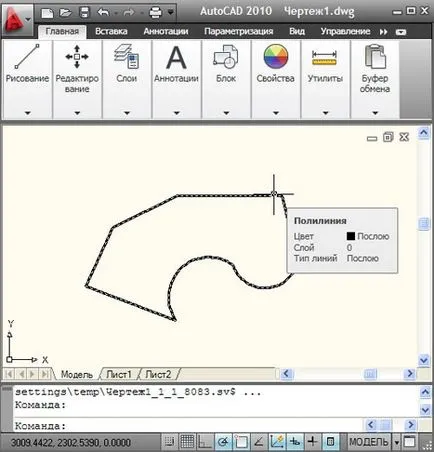This screenshot has height=452, width=434.
Task: Click the Plot printer icon
Action: [155, 13]
